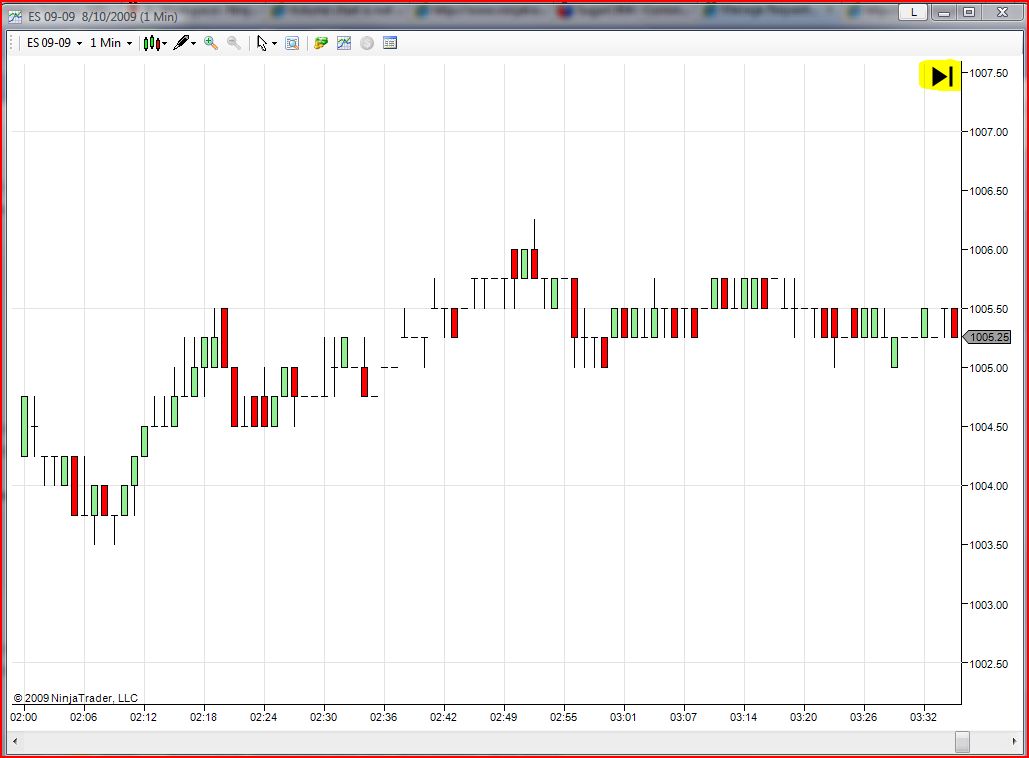Expand the drawing tools dropdown arrow
The image size is (1029, 758).
[x=194, y=44]
